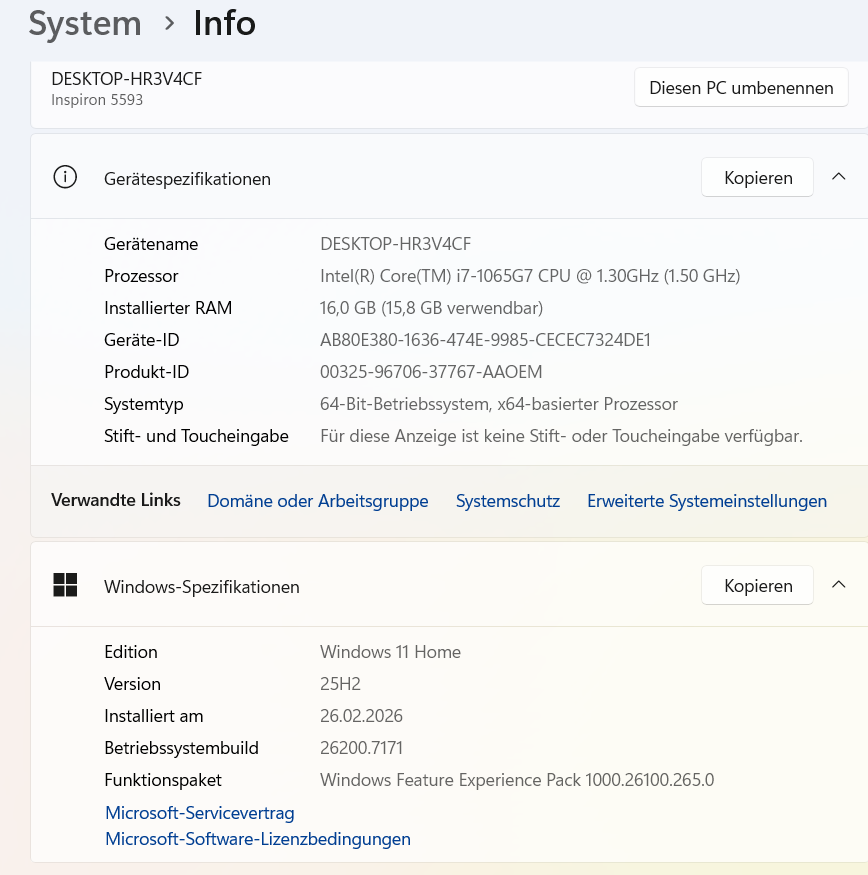Click the Installierter RAM label
Viewport: 868px width, 875px height.
168,307
